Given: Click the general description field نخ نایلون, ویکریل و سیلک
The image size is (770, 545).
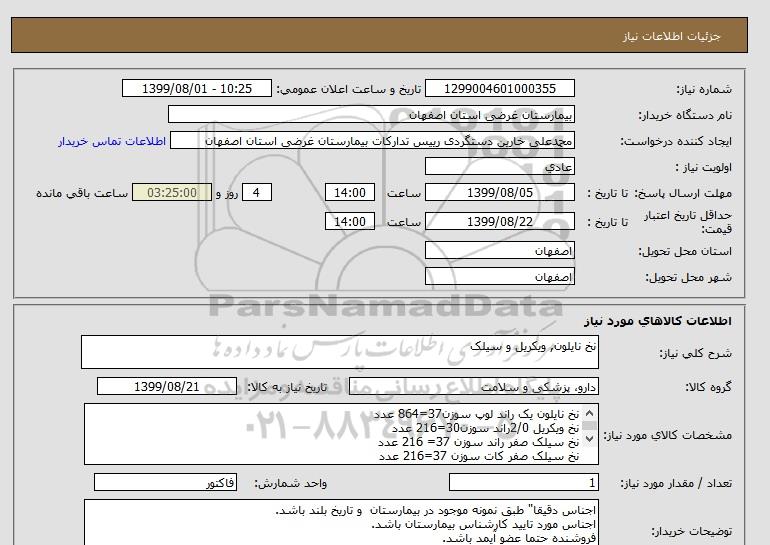Looking at the screenshot, I should pos(340,352).
